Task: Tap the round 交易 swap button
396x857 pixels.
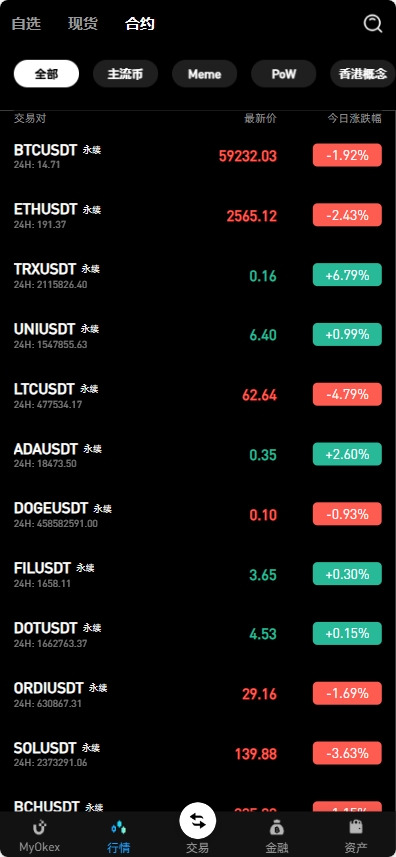Action: [198, 820]
